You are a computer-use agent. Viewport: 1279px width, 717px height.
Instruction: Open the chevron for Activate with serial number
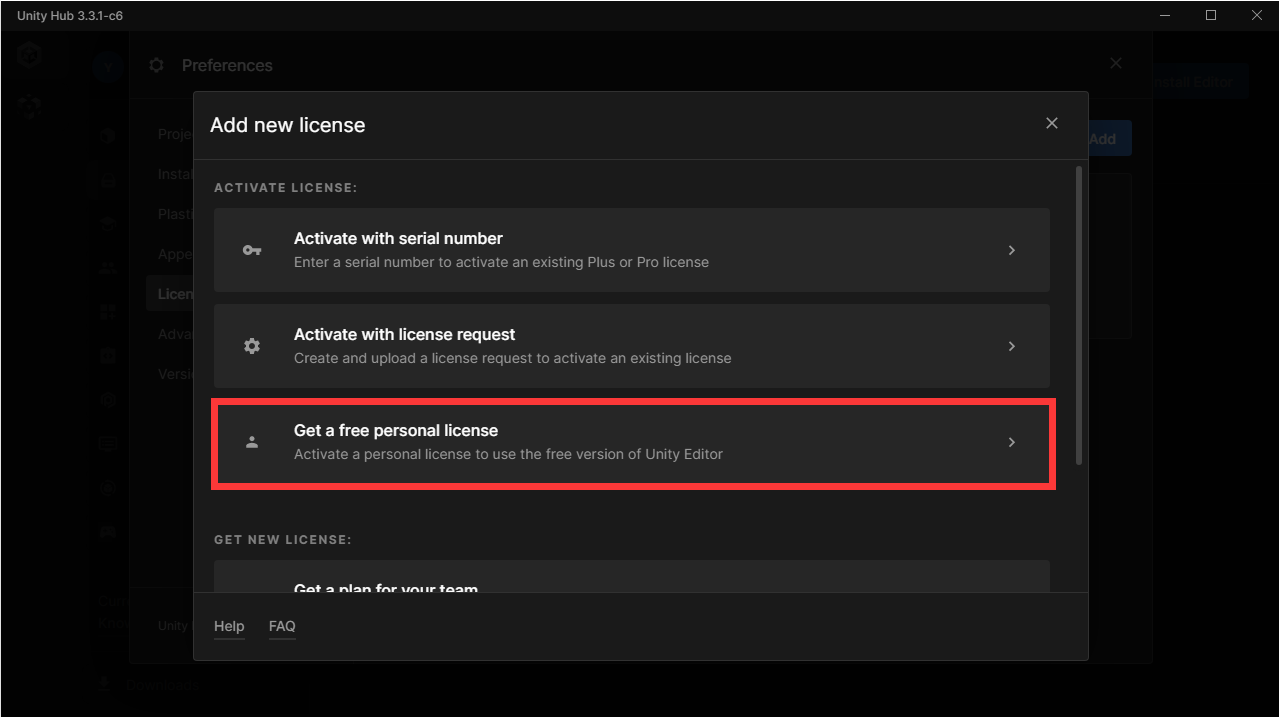tap(1011, 250)
